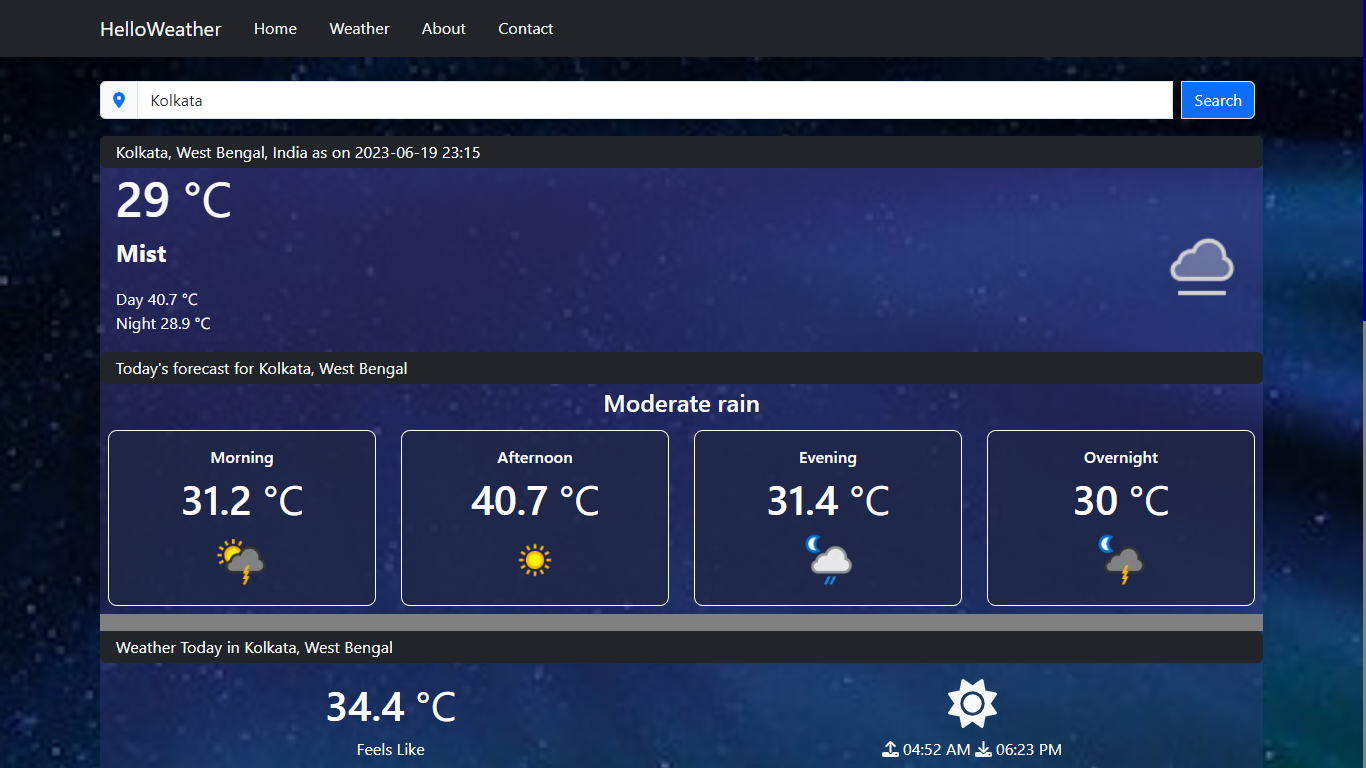Select the Morning forecast card
Viewport: 1366px width, 768px height.
click(x=242, y=517)
